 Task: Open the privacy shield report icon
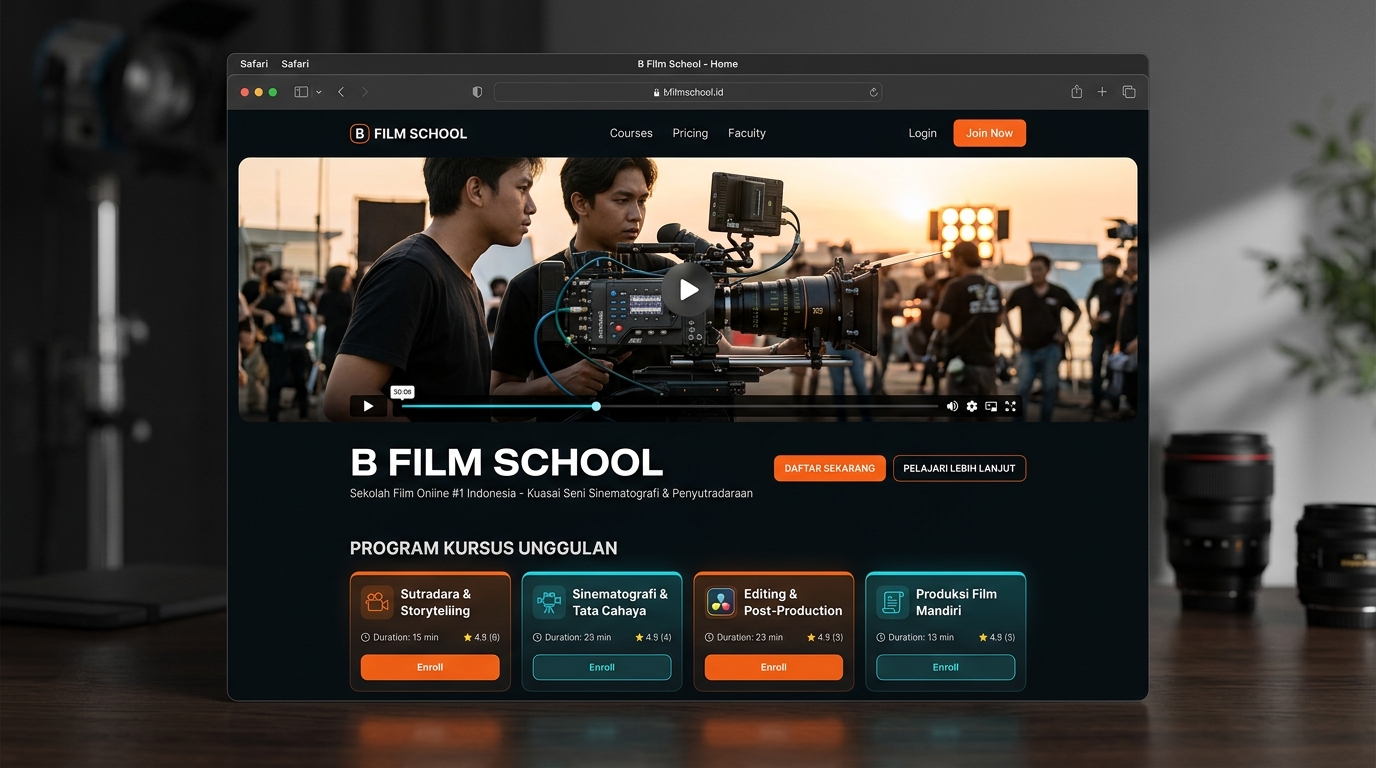pyautogui.click(x=477, y=92)
